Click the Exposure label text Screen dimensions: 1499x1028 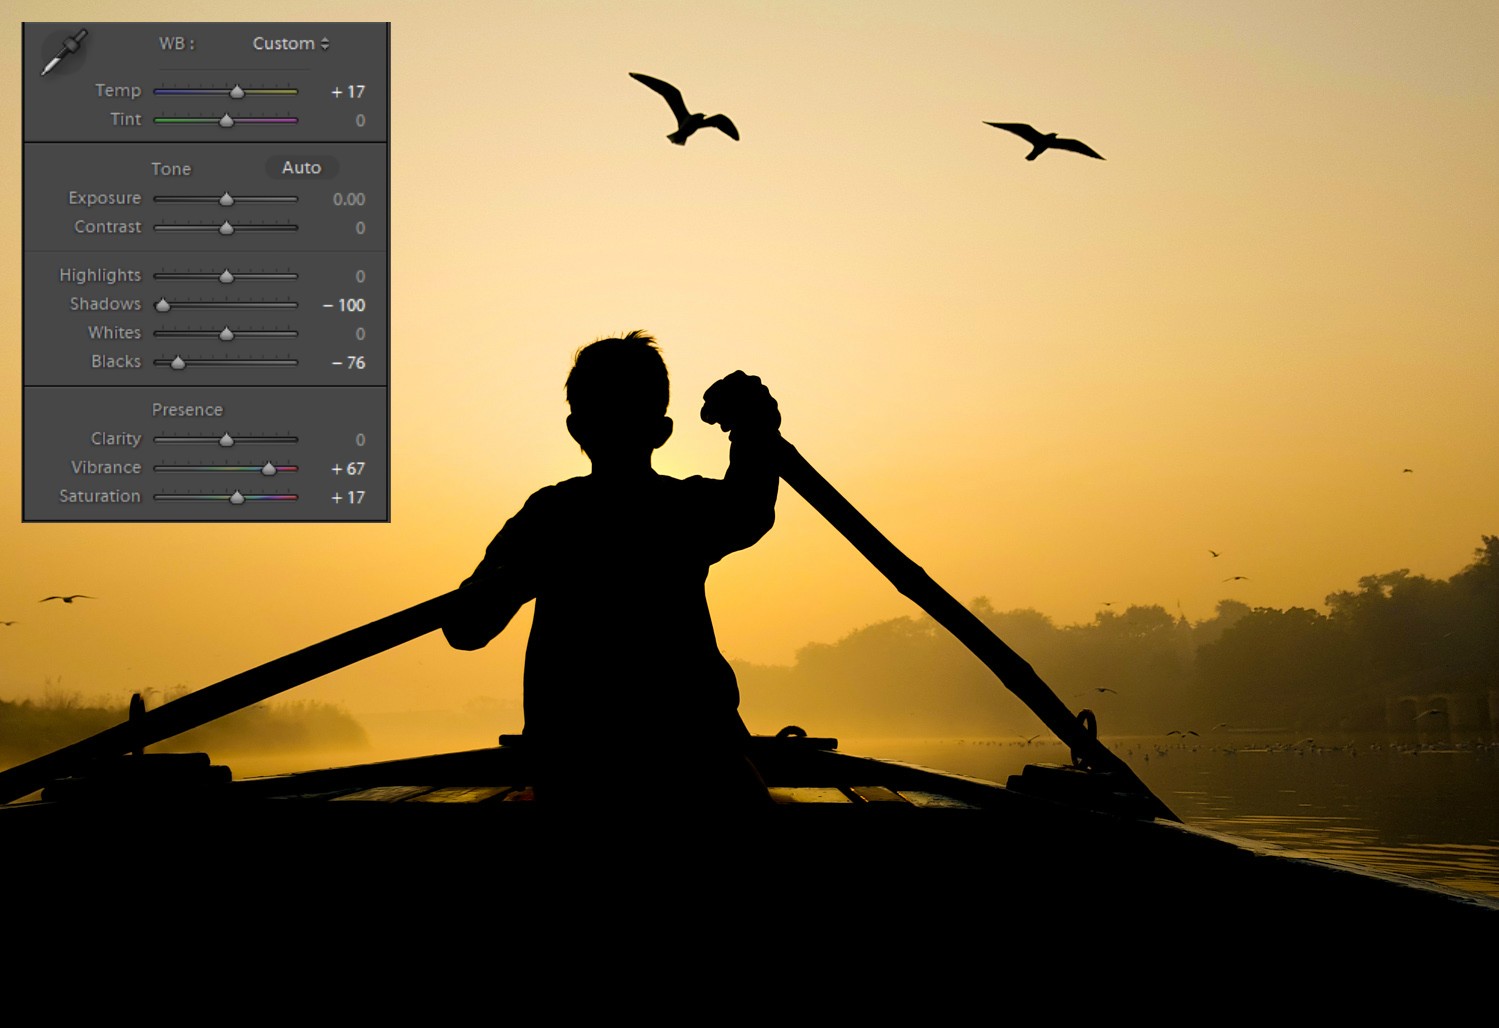(104, 198)
